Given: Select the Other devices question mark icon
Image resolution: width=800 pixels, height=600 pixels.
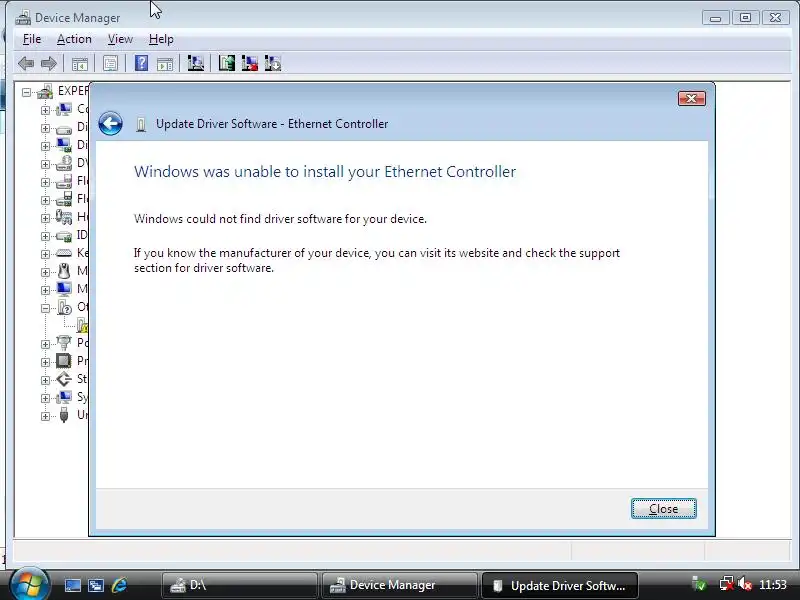Looking at the screenshot, I should pos(64,307).
